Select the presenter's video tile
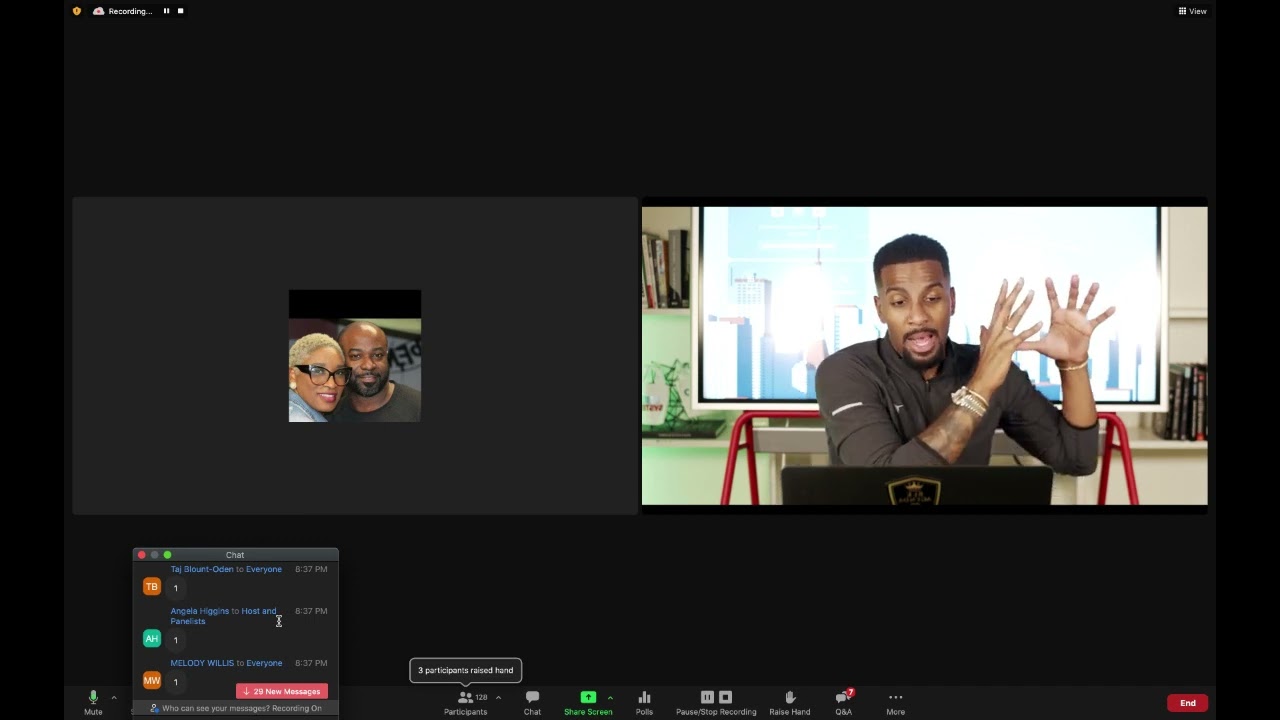 pyautogui.click(x=924, y=356)
